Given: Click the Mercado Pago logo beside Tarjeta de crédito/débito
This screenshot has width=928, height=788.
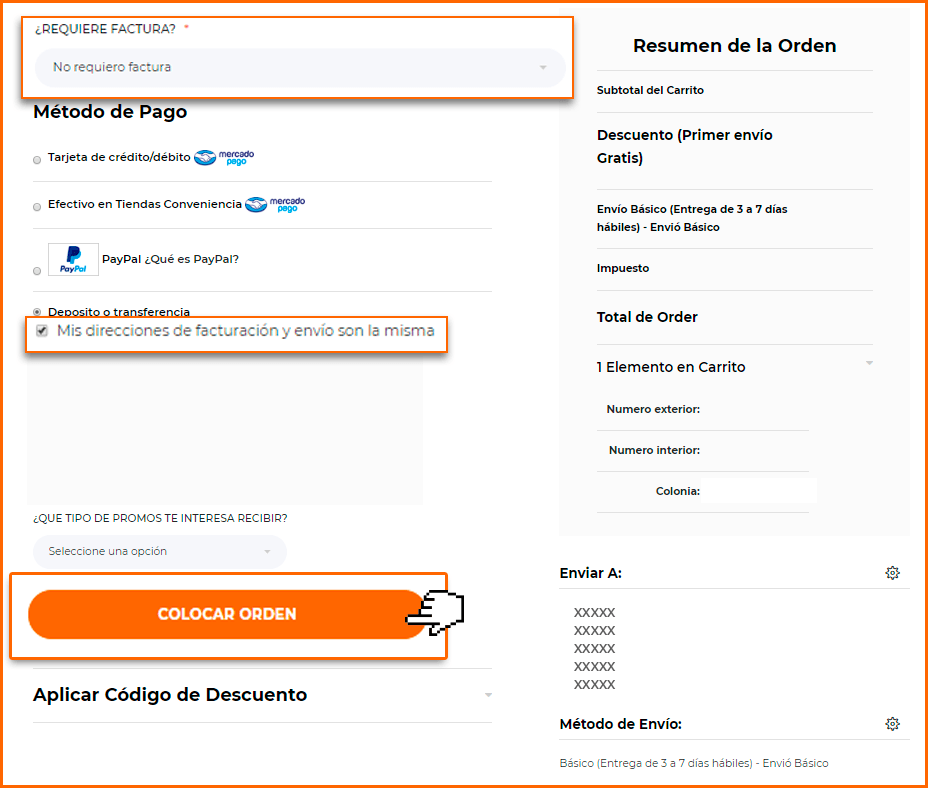Looking at the screenshot, I should [x=224, y=157].
